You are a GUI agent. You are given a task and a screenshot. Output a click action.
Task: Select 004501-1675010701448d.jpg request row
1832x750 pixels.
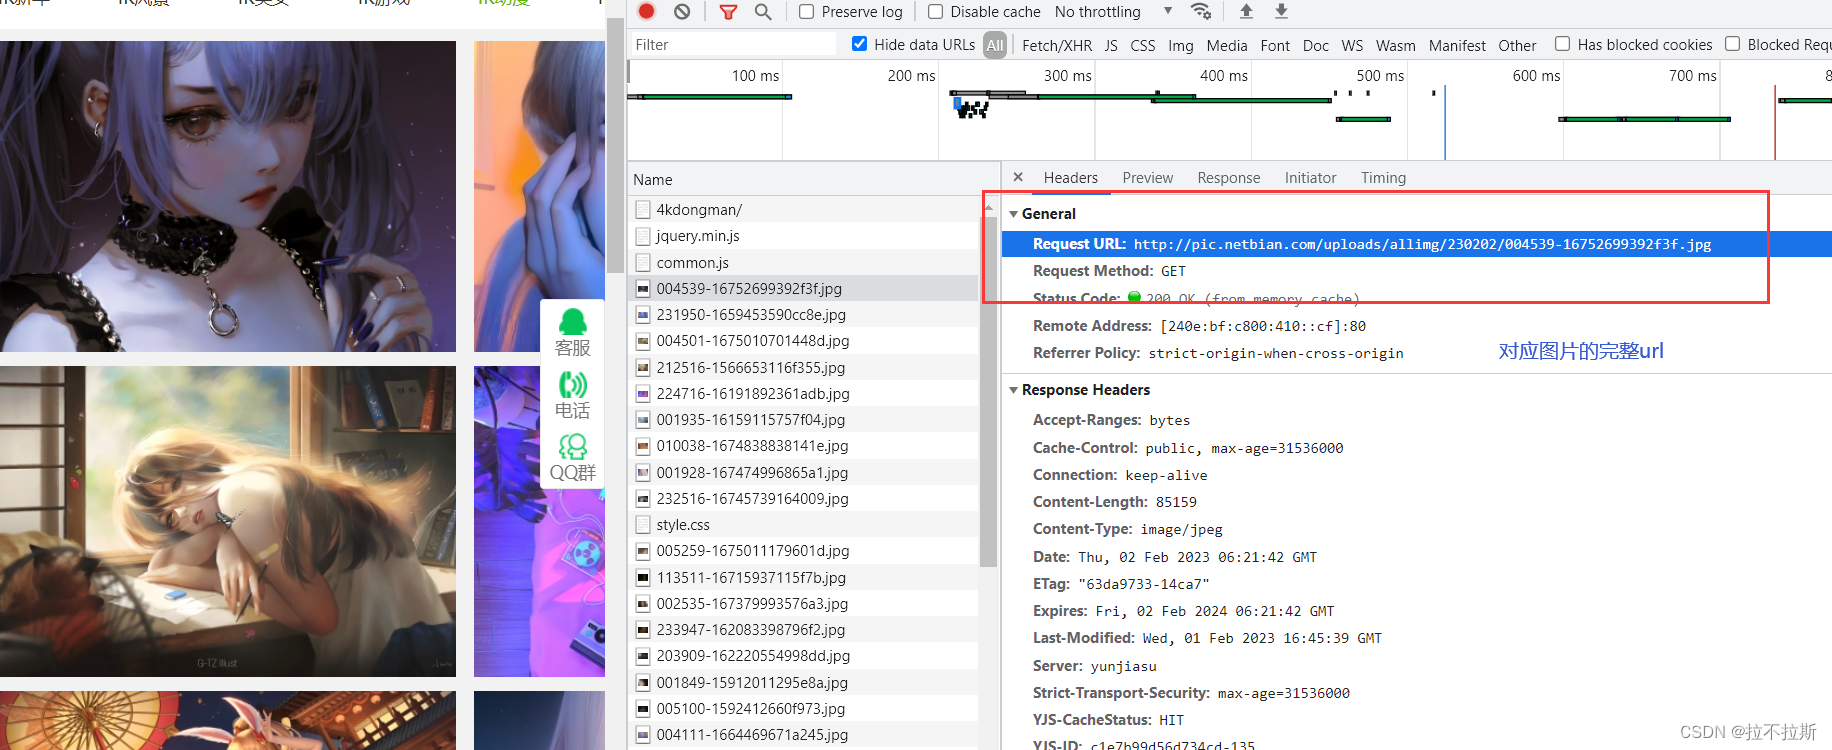click(803, 341)
